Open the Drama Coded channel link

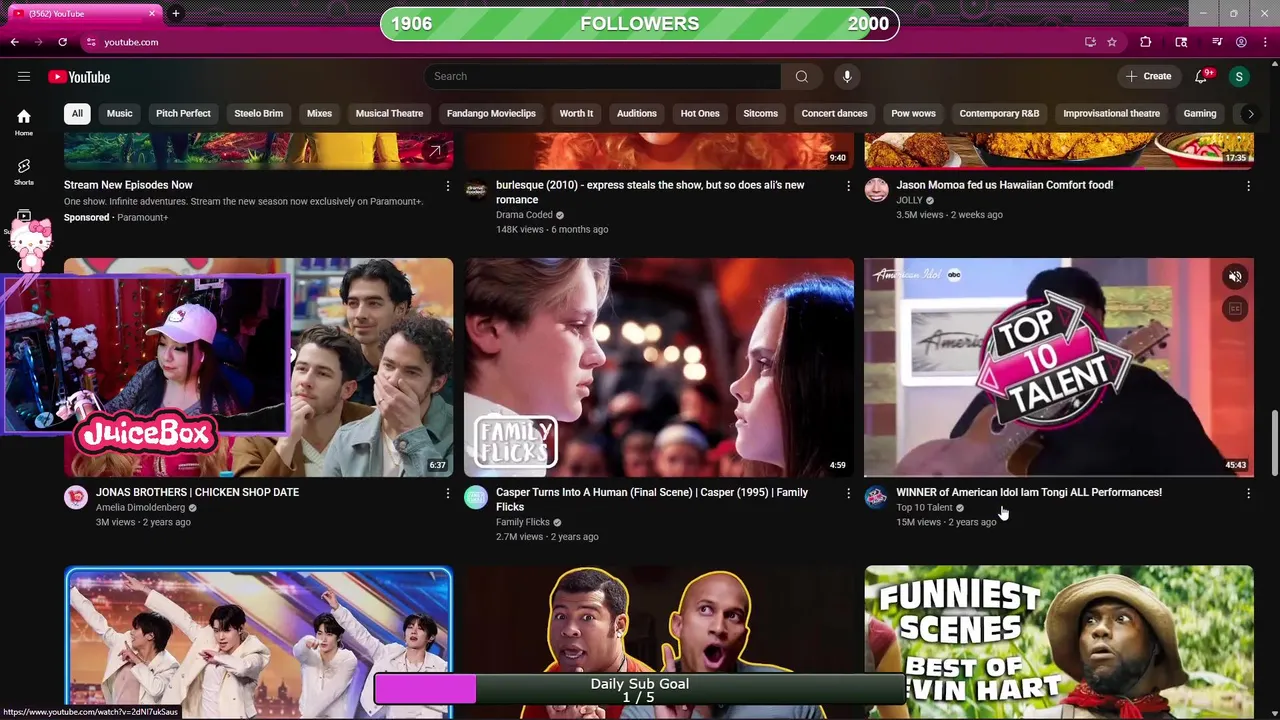(524, 215)
